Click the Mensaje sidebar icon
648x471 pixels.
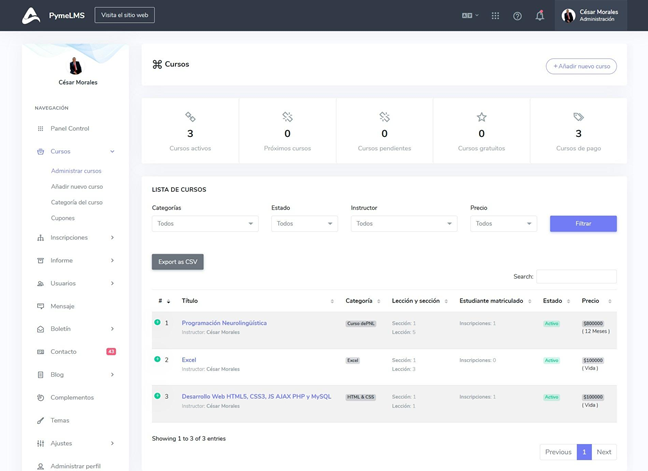40,306
